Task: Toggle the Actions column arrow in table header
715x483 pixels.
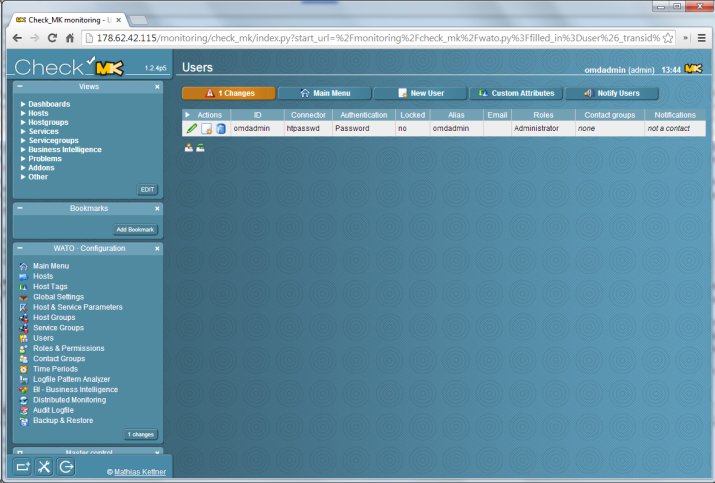Action: tap(187, 115)
